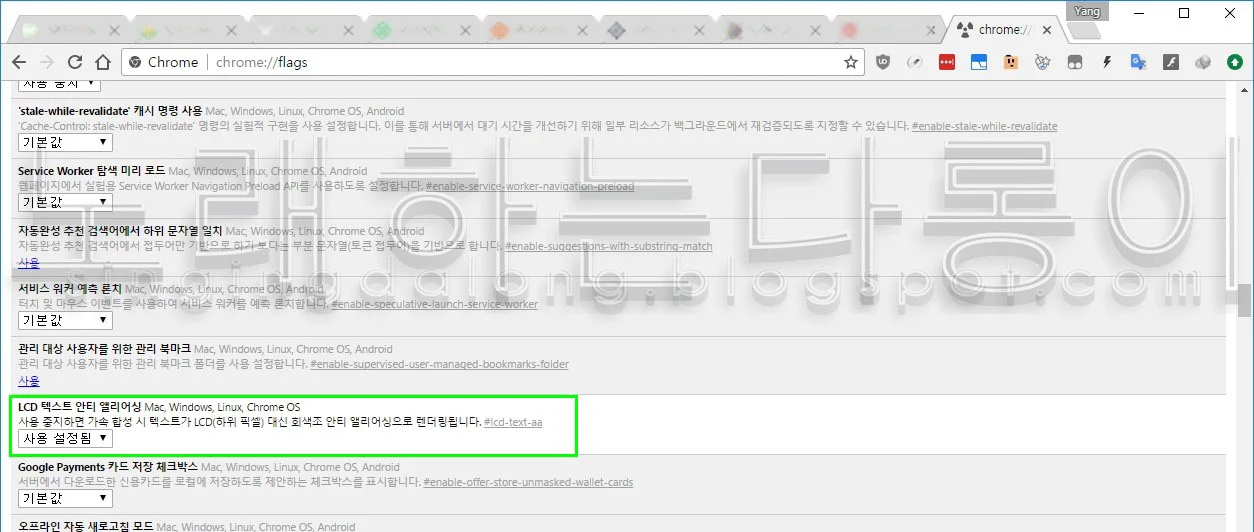This screenshot has height=532, width=1254.
Task: Open #enable-supervised-user-managed-bookmarks-folder link
Action: point(439,364)
